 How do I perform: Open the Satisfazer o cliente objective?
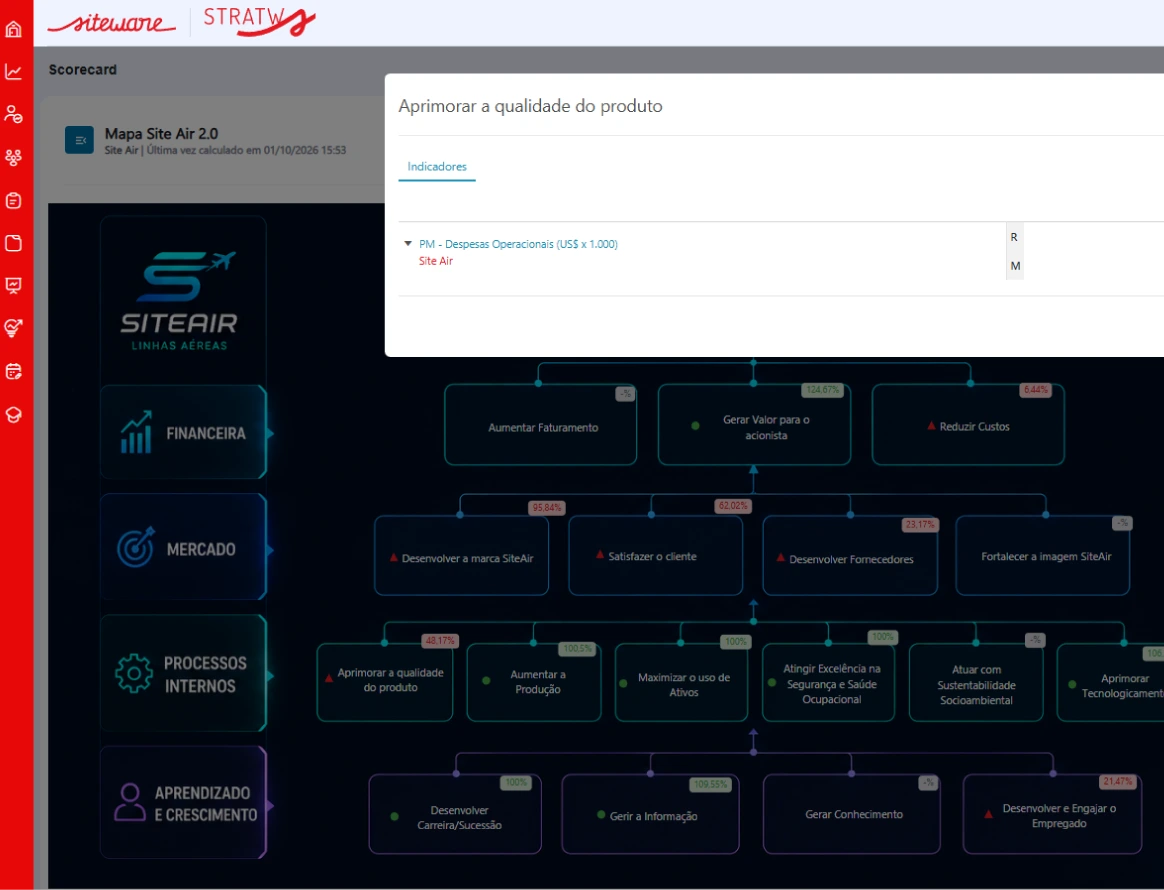click(x=655, y=556)
